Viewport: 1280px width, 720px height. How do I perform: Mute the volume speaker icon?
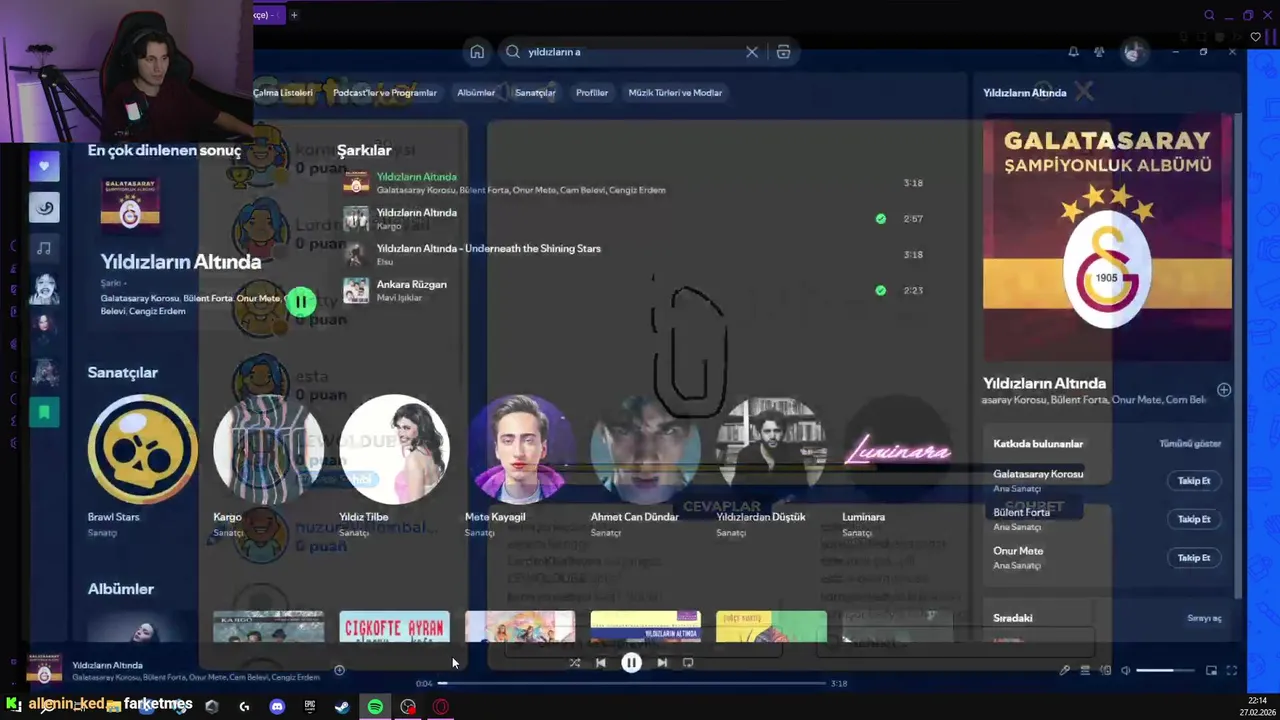[1126, 670]
